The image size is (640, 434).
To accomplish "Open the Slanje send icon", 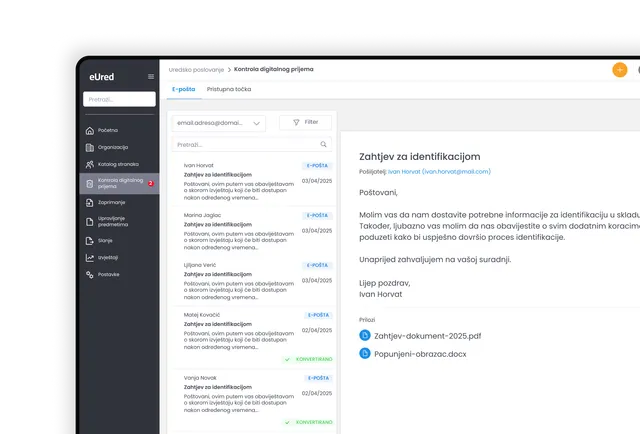I will (90, 241).
